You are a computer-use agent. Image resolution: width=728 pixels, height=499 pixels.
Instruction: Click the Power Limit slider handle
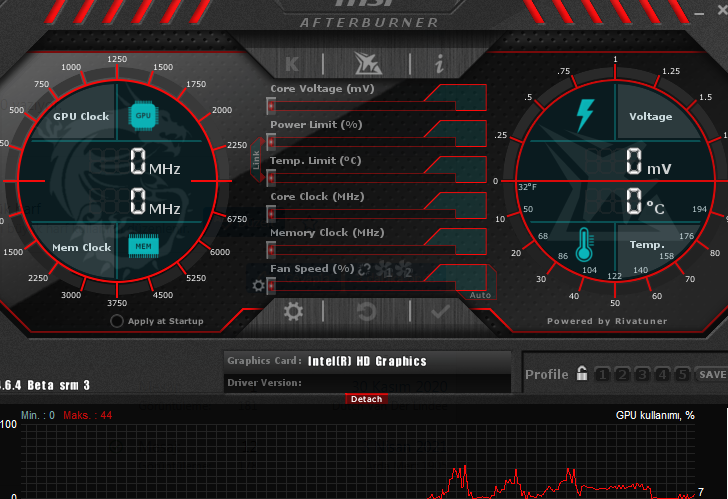(272, 142)
